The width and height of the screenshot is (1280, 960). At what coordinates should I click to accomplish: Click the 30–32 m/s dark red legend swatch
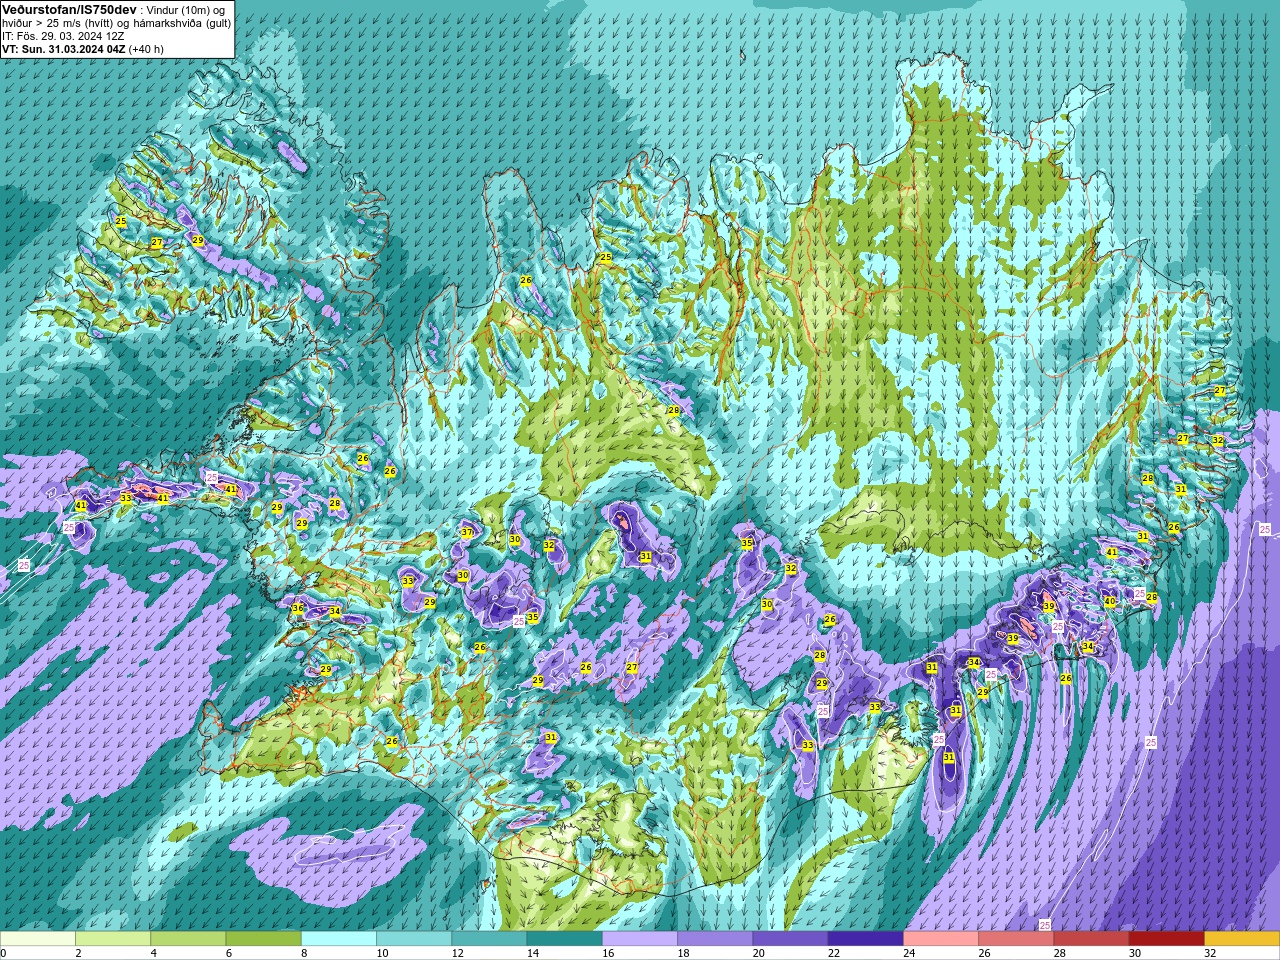pyautogui.click(x=1166, y=939)
